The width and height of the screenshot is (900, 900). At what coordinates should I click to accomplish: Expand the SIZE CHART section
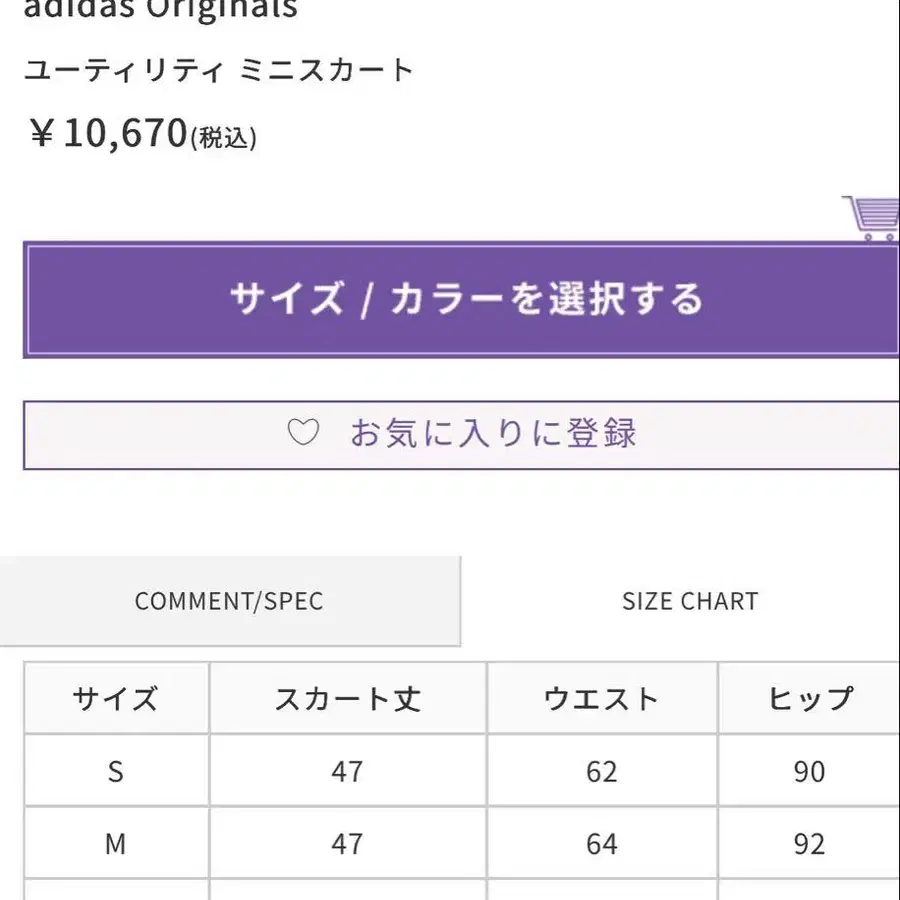(x=689, y=601)
